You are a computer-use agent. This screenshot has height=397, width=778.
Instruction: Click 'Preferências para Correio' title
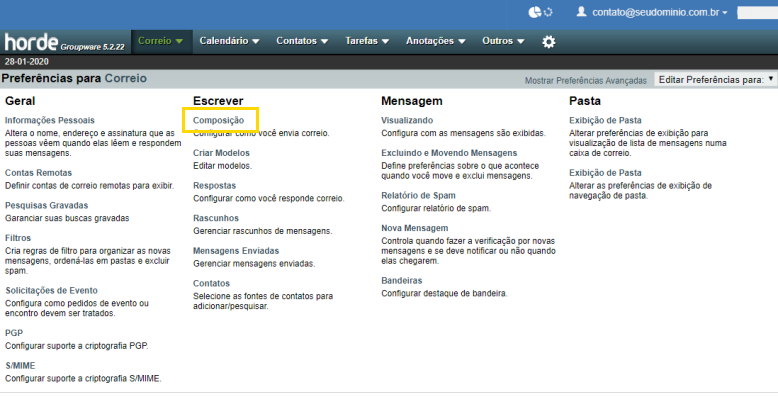coord(74,78)
